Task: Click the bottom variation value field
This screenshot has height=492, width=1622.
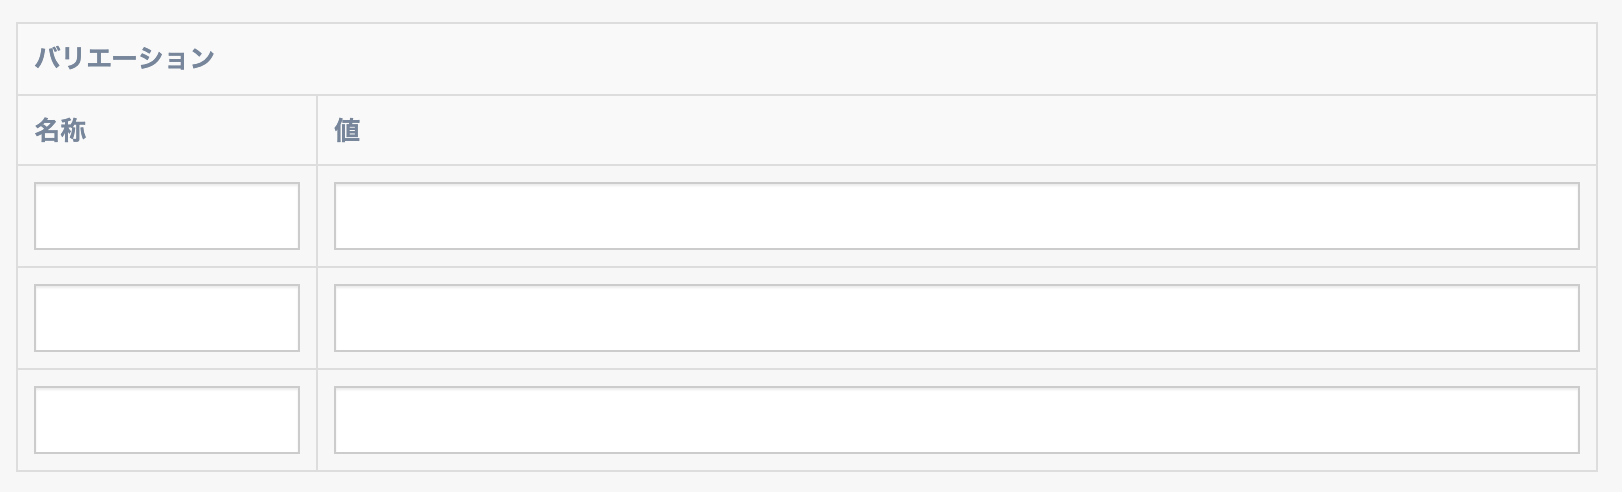Action: click(x=956, y=420)
